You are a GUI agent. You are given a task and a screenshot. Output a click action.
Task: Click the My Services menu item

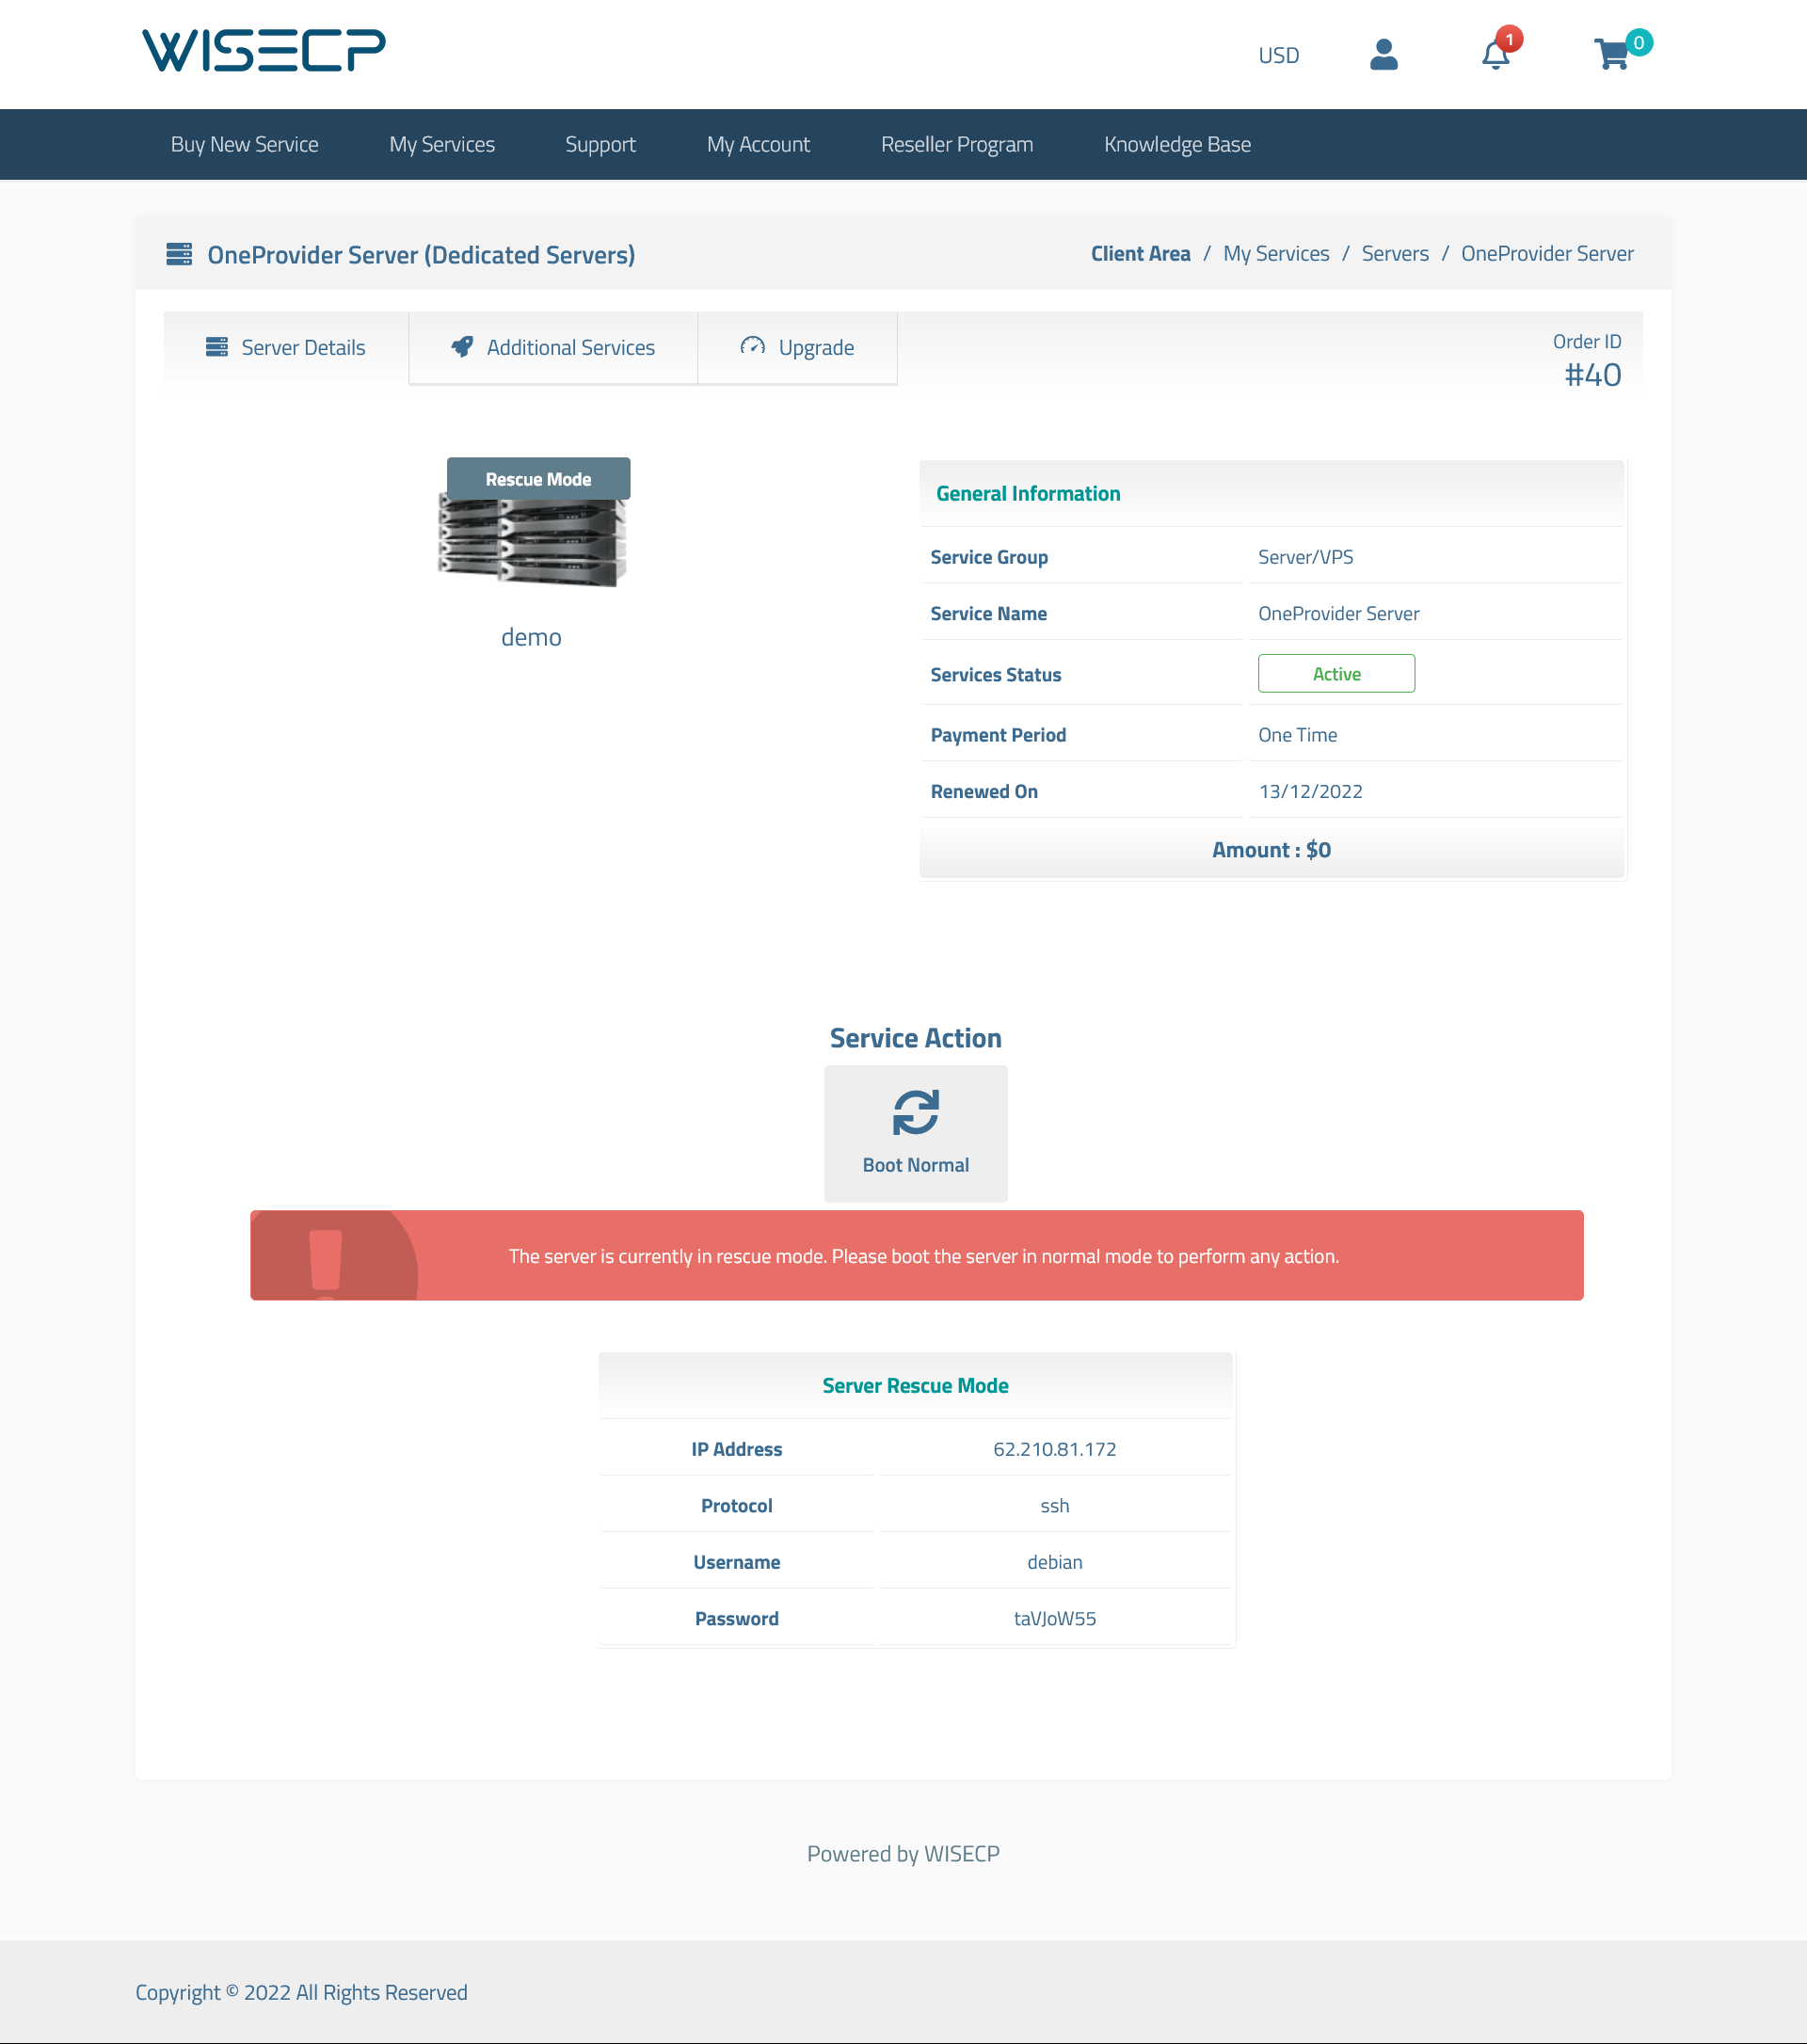point(441,143)
